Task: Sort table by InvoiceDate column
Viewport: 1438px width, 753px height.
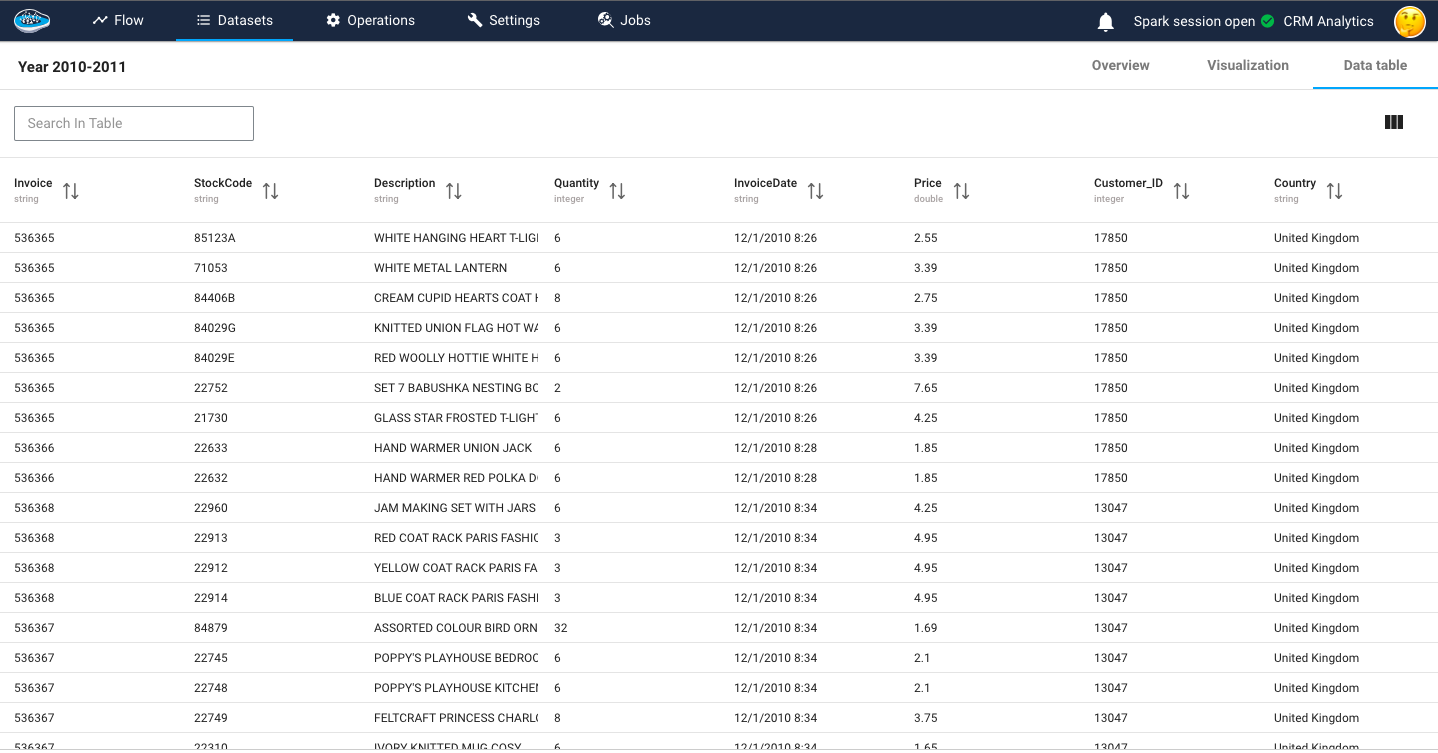Action: click(815, 191)
